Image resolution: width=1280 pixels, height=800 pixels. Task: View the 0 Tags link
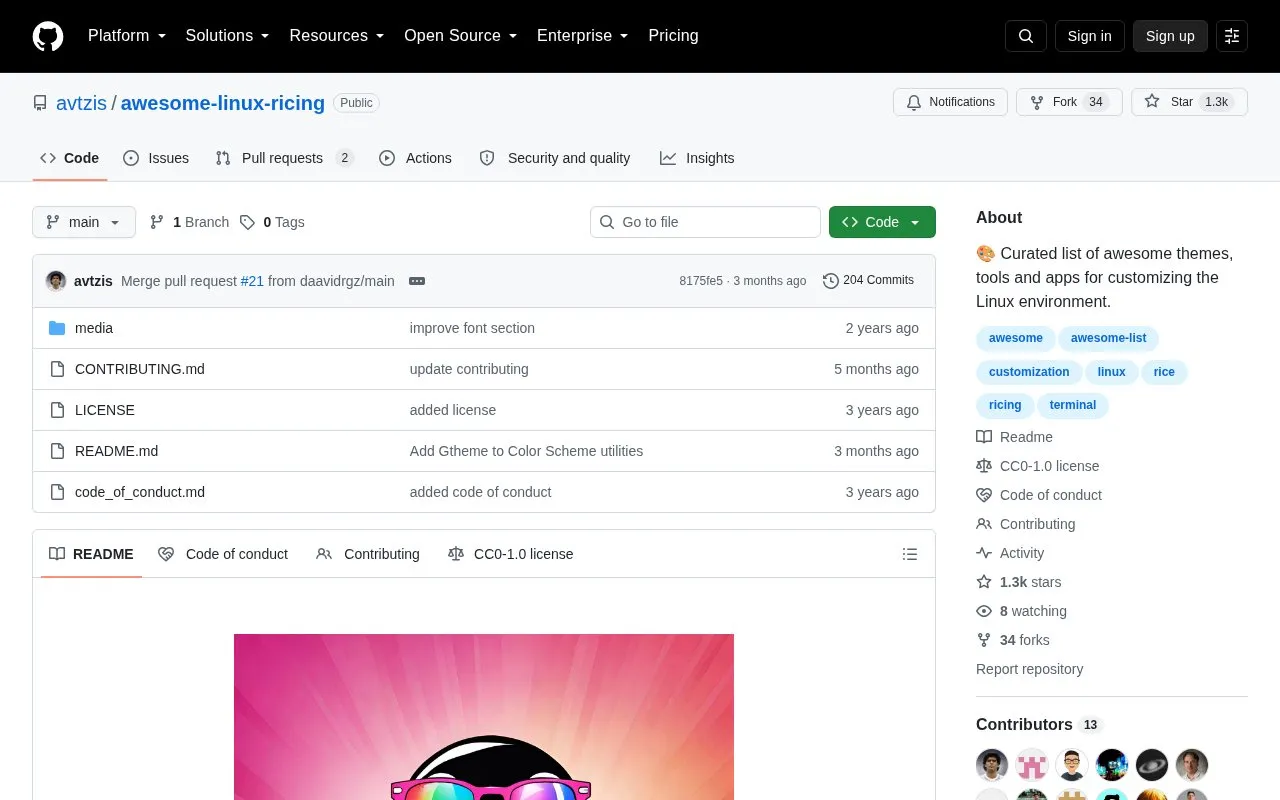(272, 222)
